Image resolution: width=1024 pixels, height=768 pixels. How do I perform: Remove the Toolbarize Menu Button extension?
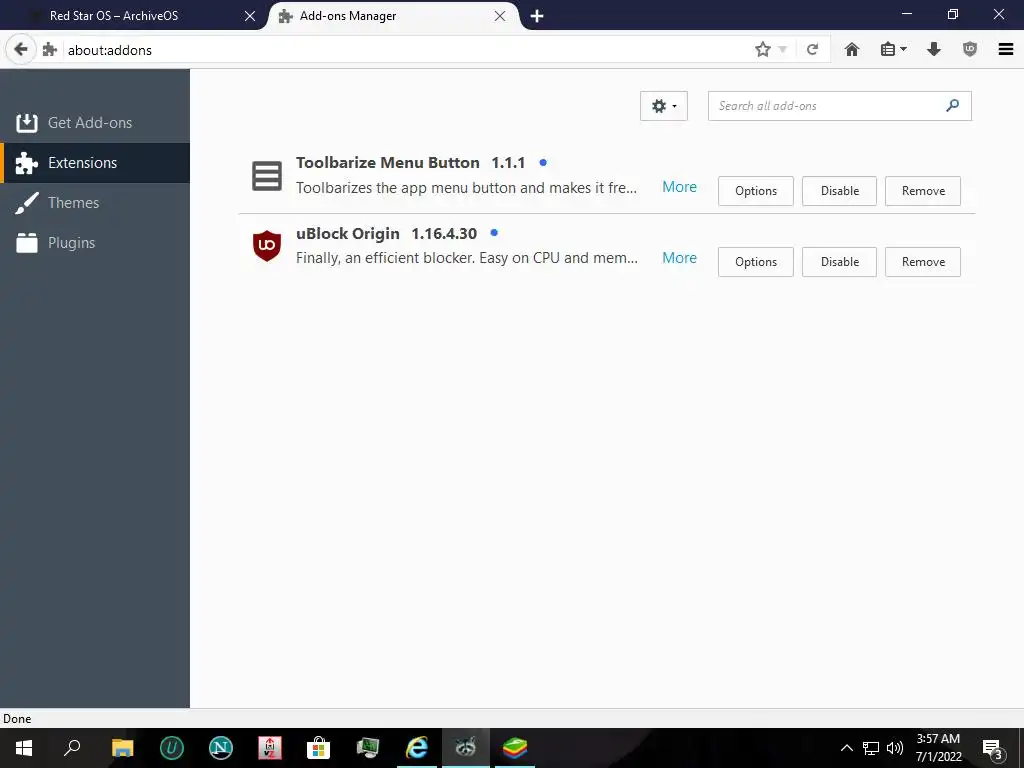[923, 191]
